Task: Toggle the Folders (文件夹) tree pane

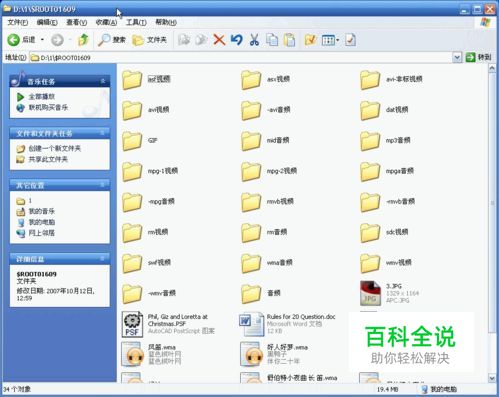Action: coord(149,40)
